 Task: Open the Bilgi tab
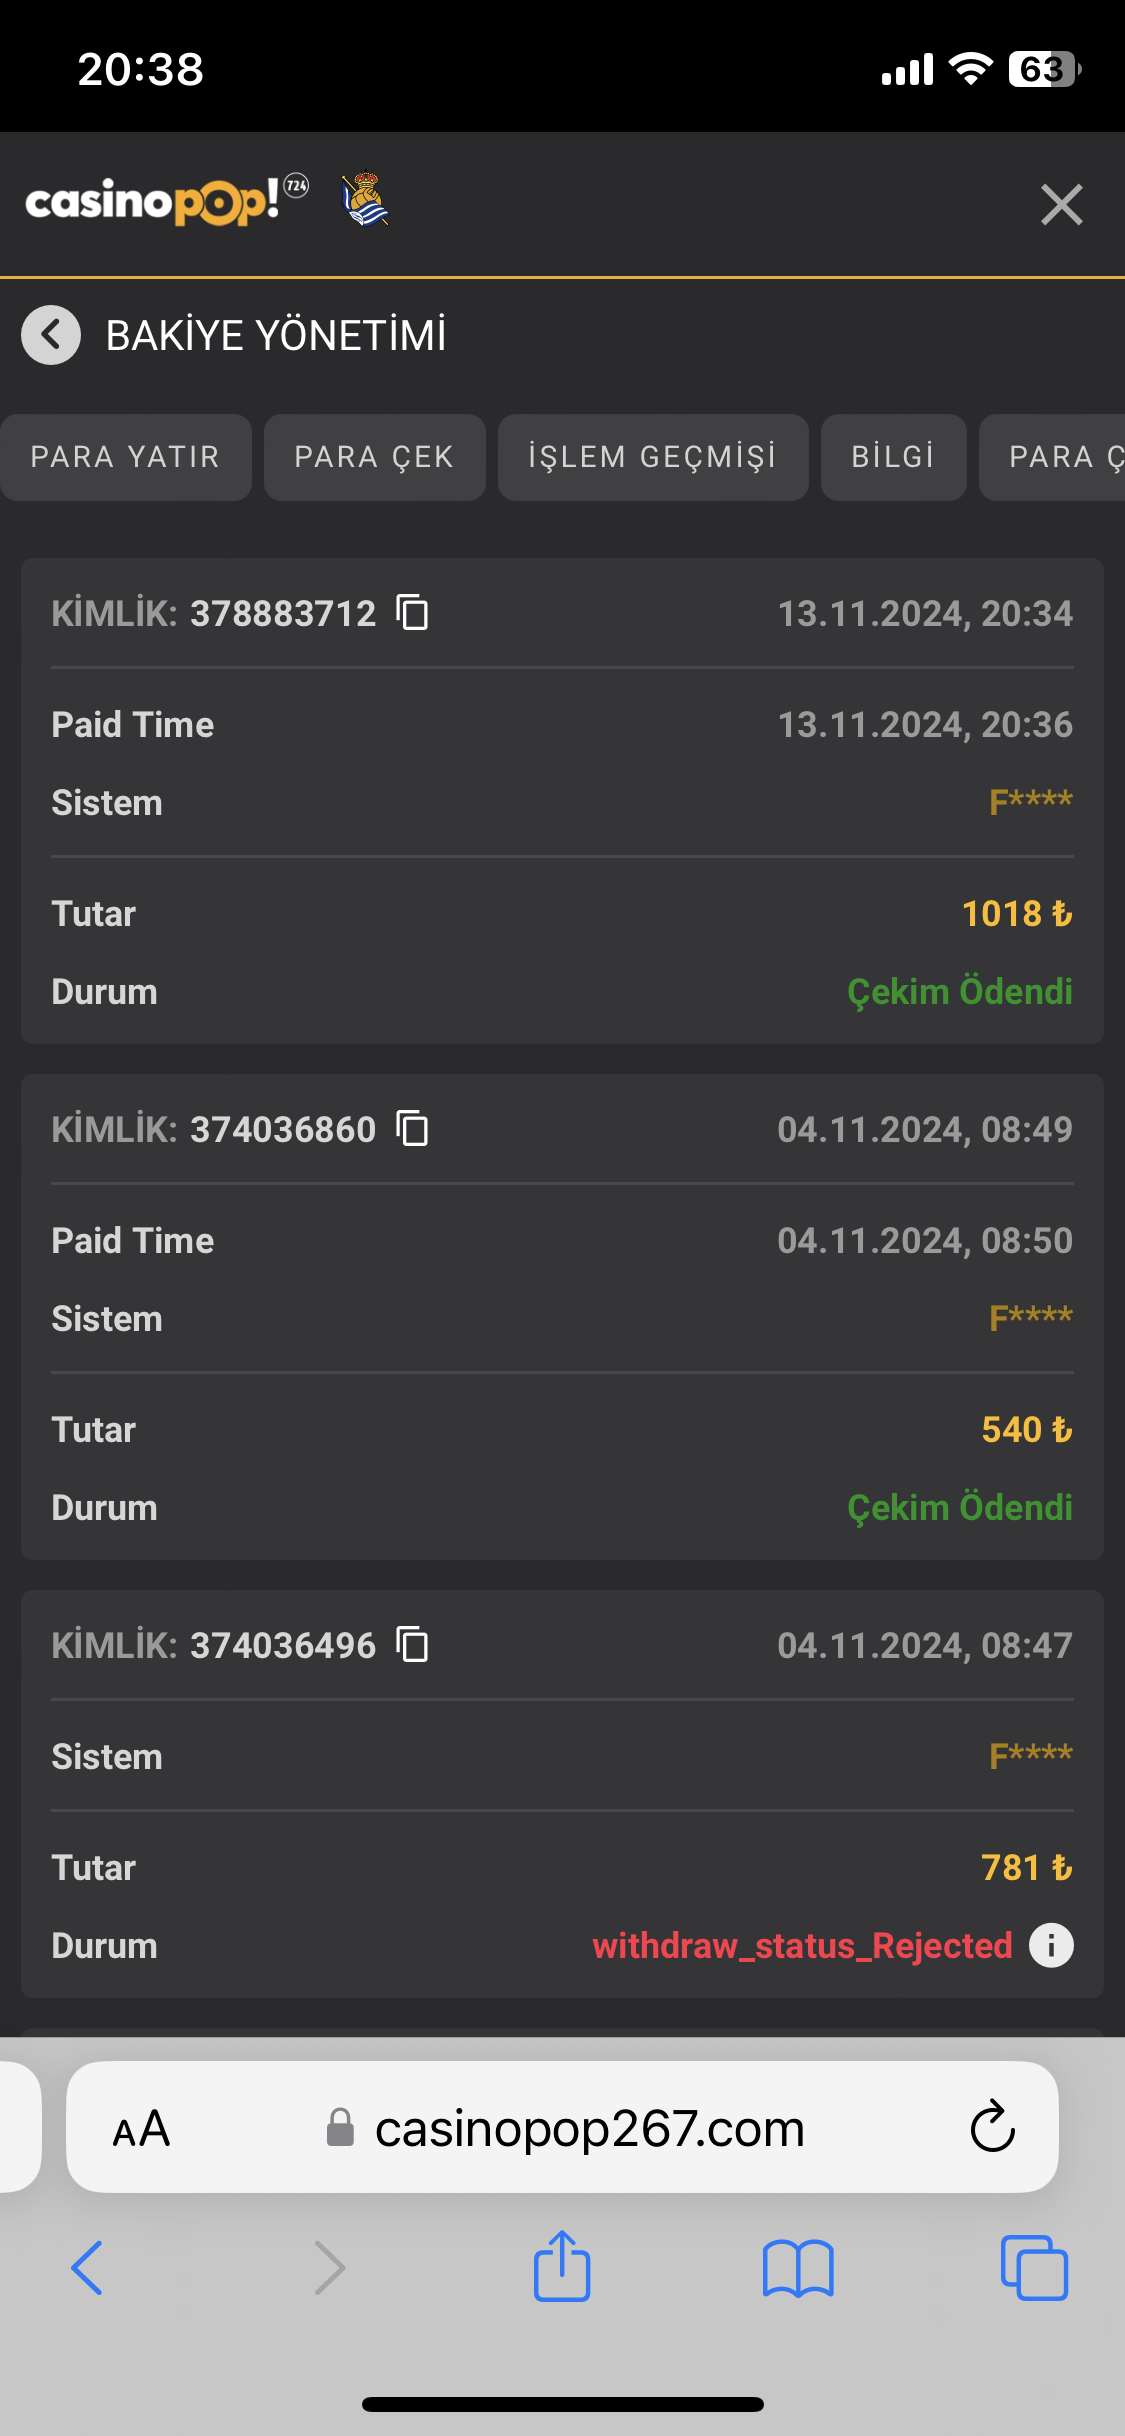893,457
